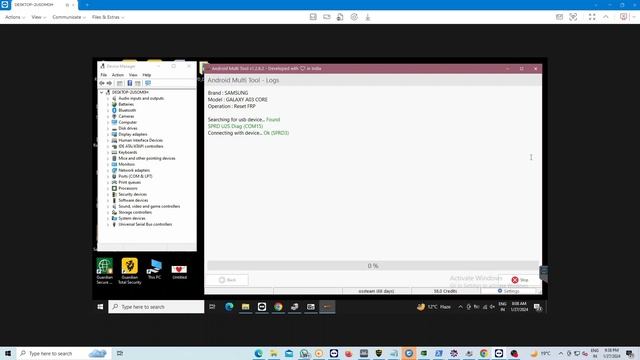
Task: Open Guardian Secure desktop shortcut
Action: pos(104,271)
